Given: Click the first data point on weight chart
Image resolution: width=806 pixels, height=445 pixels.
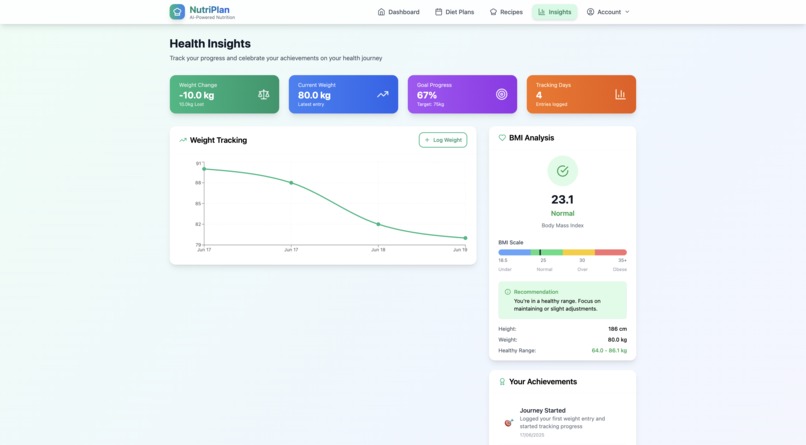Looking at the screenshot, I should (204, 169).
